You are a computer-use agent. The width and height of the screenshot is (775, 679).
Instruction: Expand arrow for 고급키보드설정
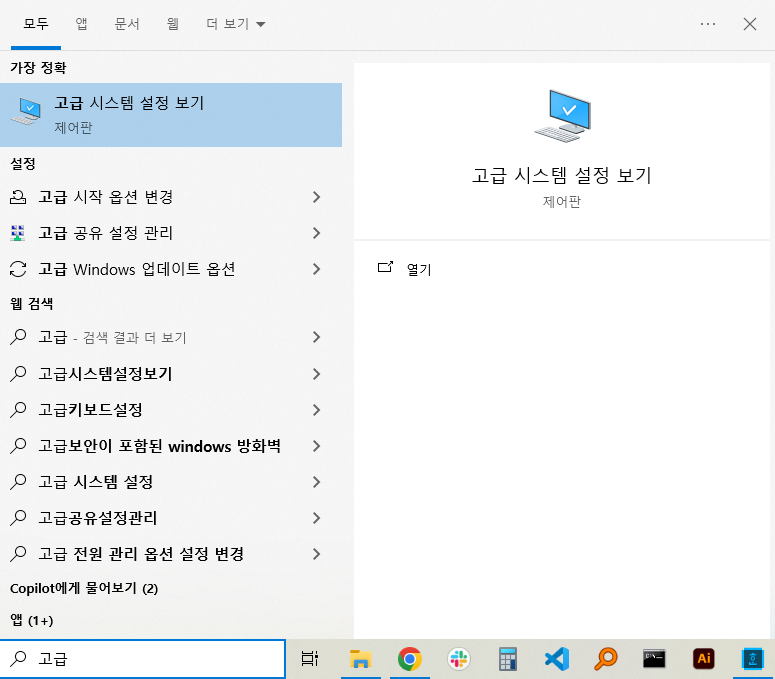pyautogui.click(x=317, y=410)
